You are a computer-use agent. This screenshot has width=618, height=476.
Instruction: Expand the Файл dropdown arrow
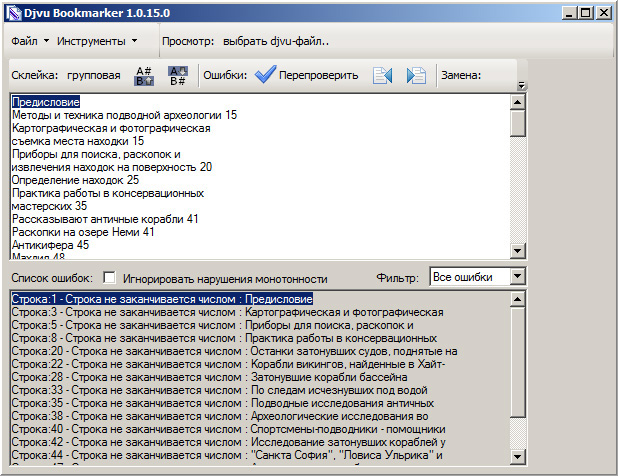pyautogui.click(x=46, y=41)
